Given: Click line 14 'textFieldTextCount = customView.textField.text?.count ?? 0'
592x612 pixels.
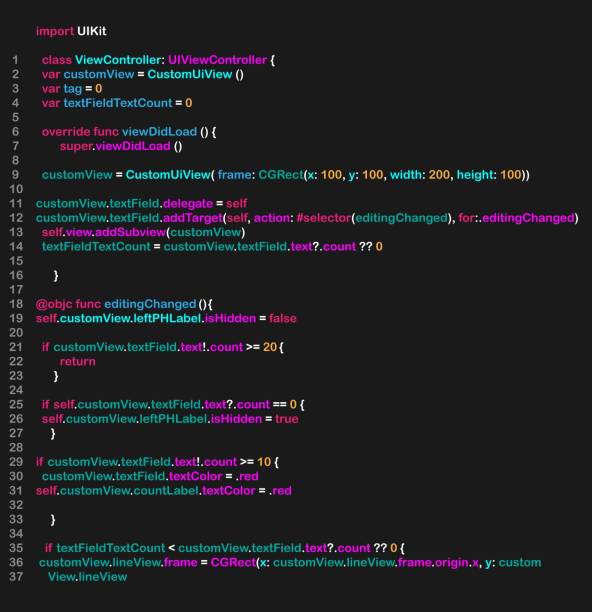Looking at the screenshot, I should (x=212, y=247).
